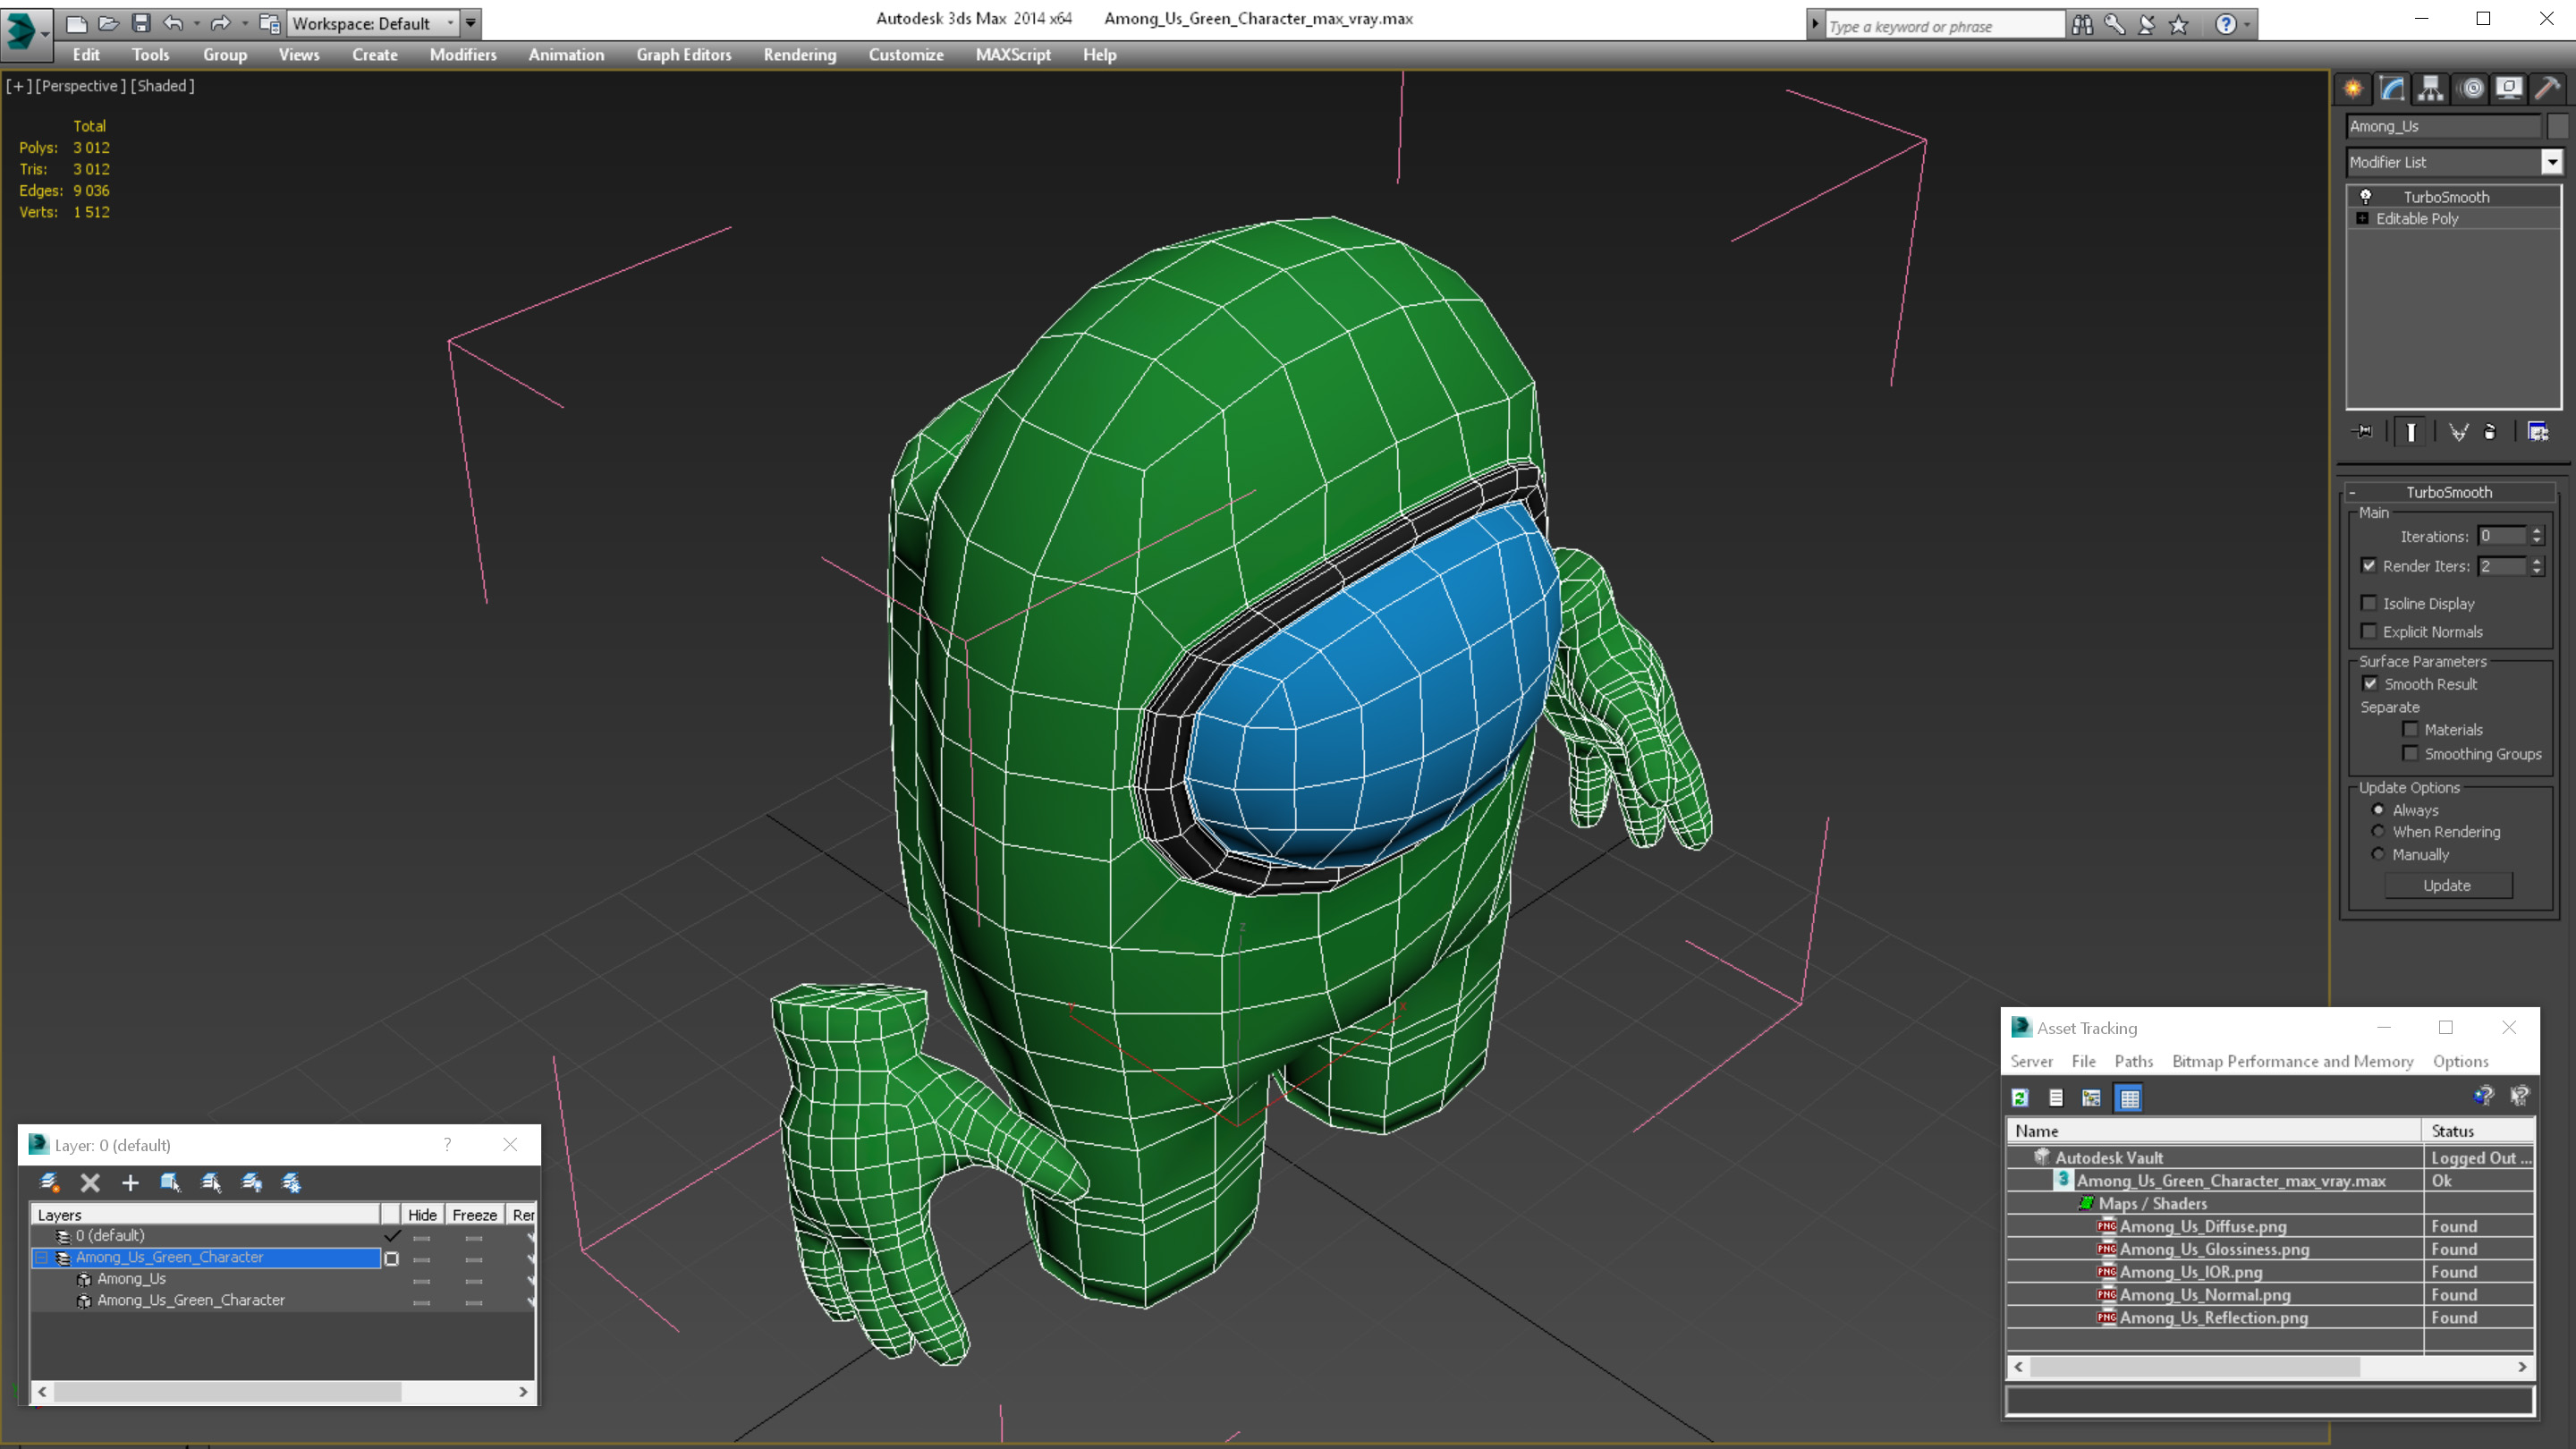Click the object color swatch next to name
Screen dimensions: 2576x1449
[2557, 126]
